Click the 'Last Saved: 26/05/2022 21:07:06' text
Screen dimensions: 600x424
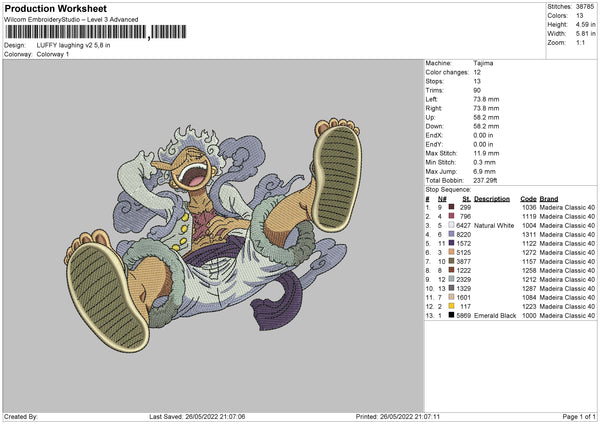pos(197,416)
